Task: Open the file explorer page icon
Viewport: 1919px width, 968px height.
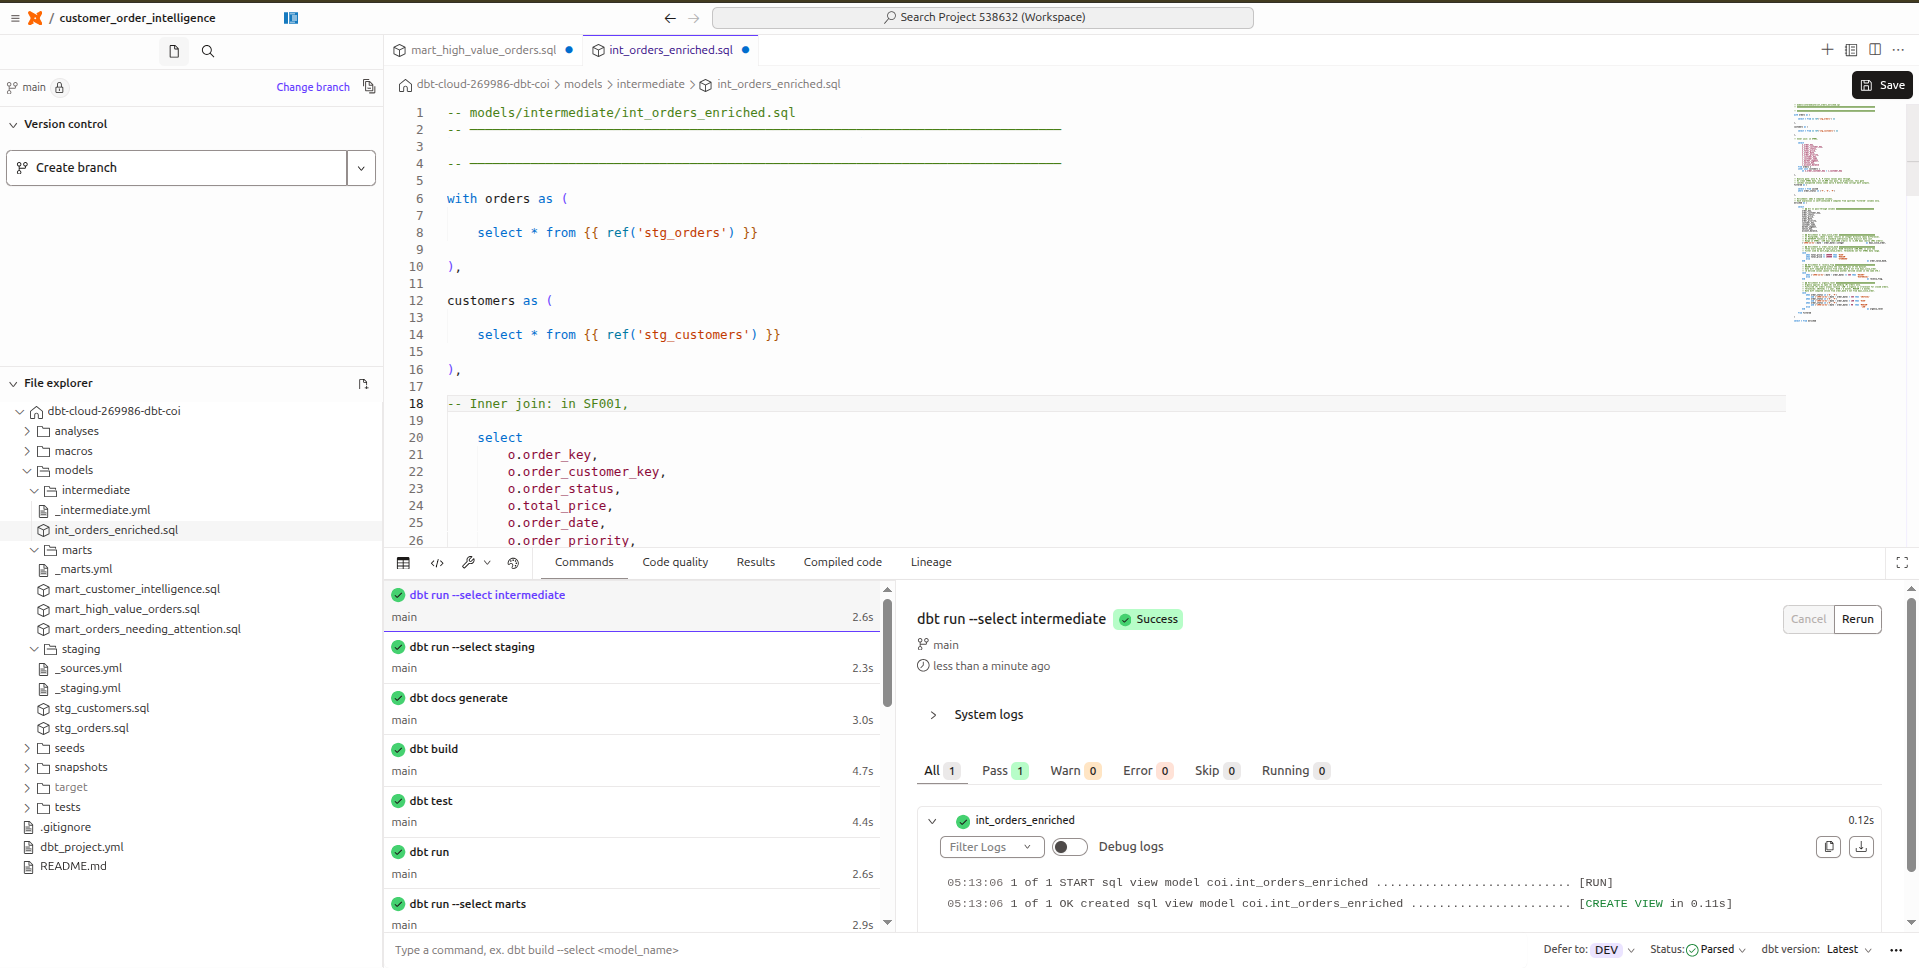Action: point(174,51)
